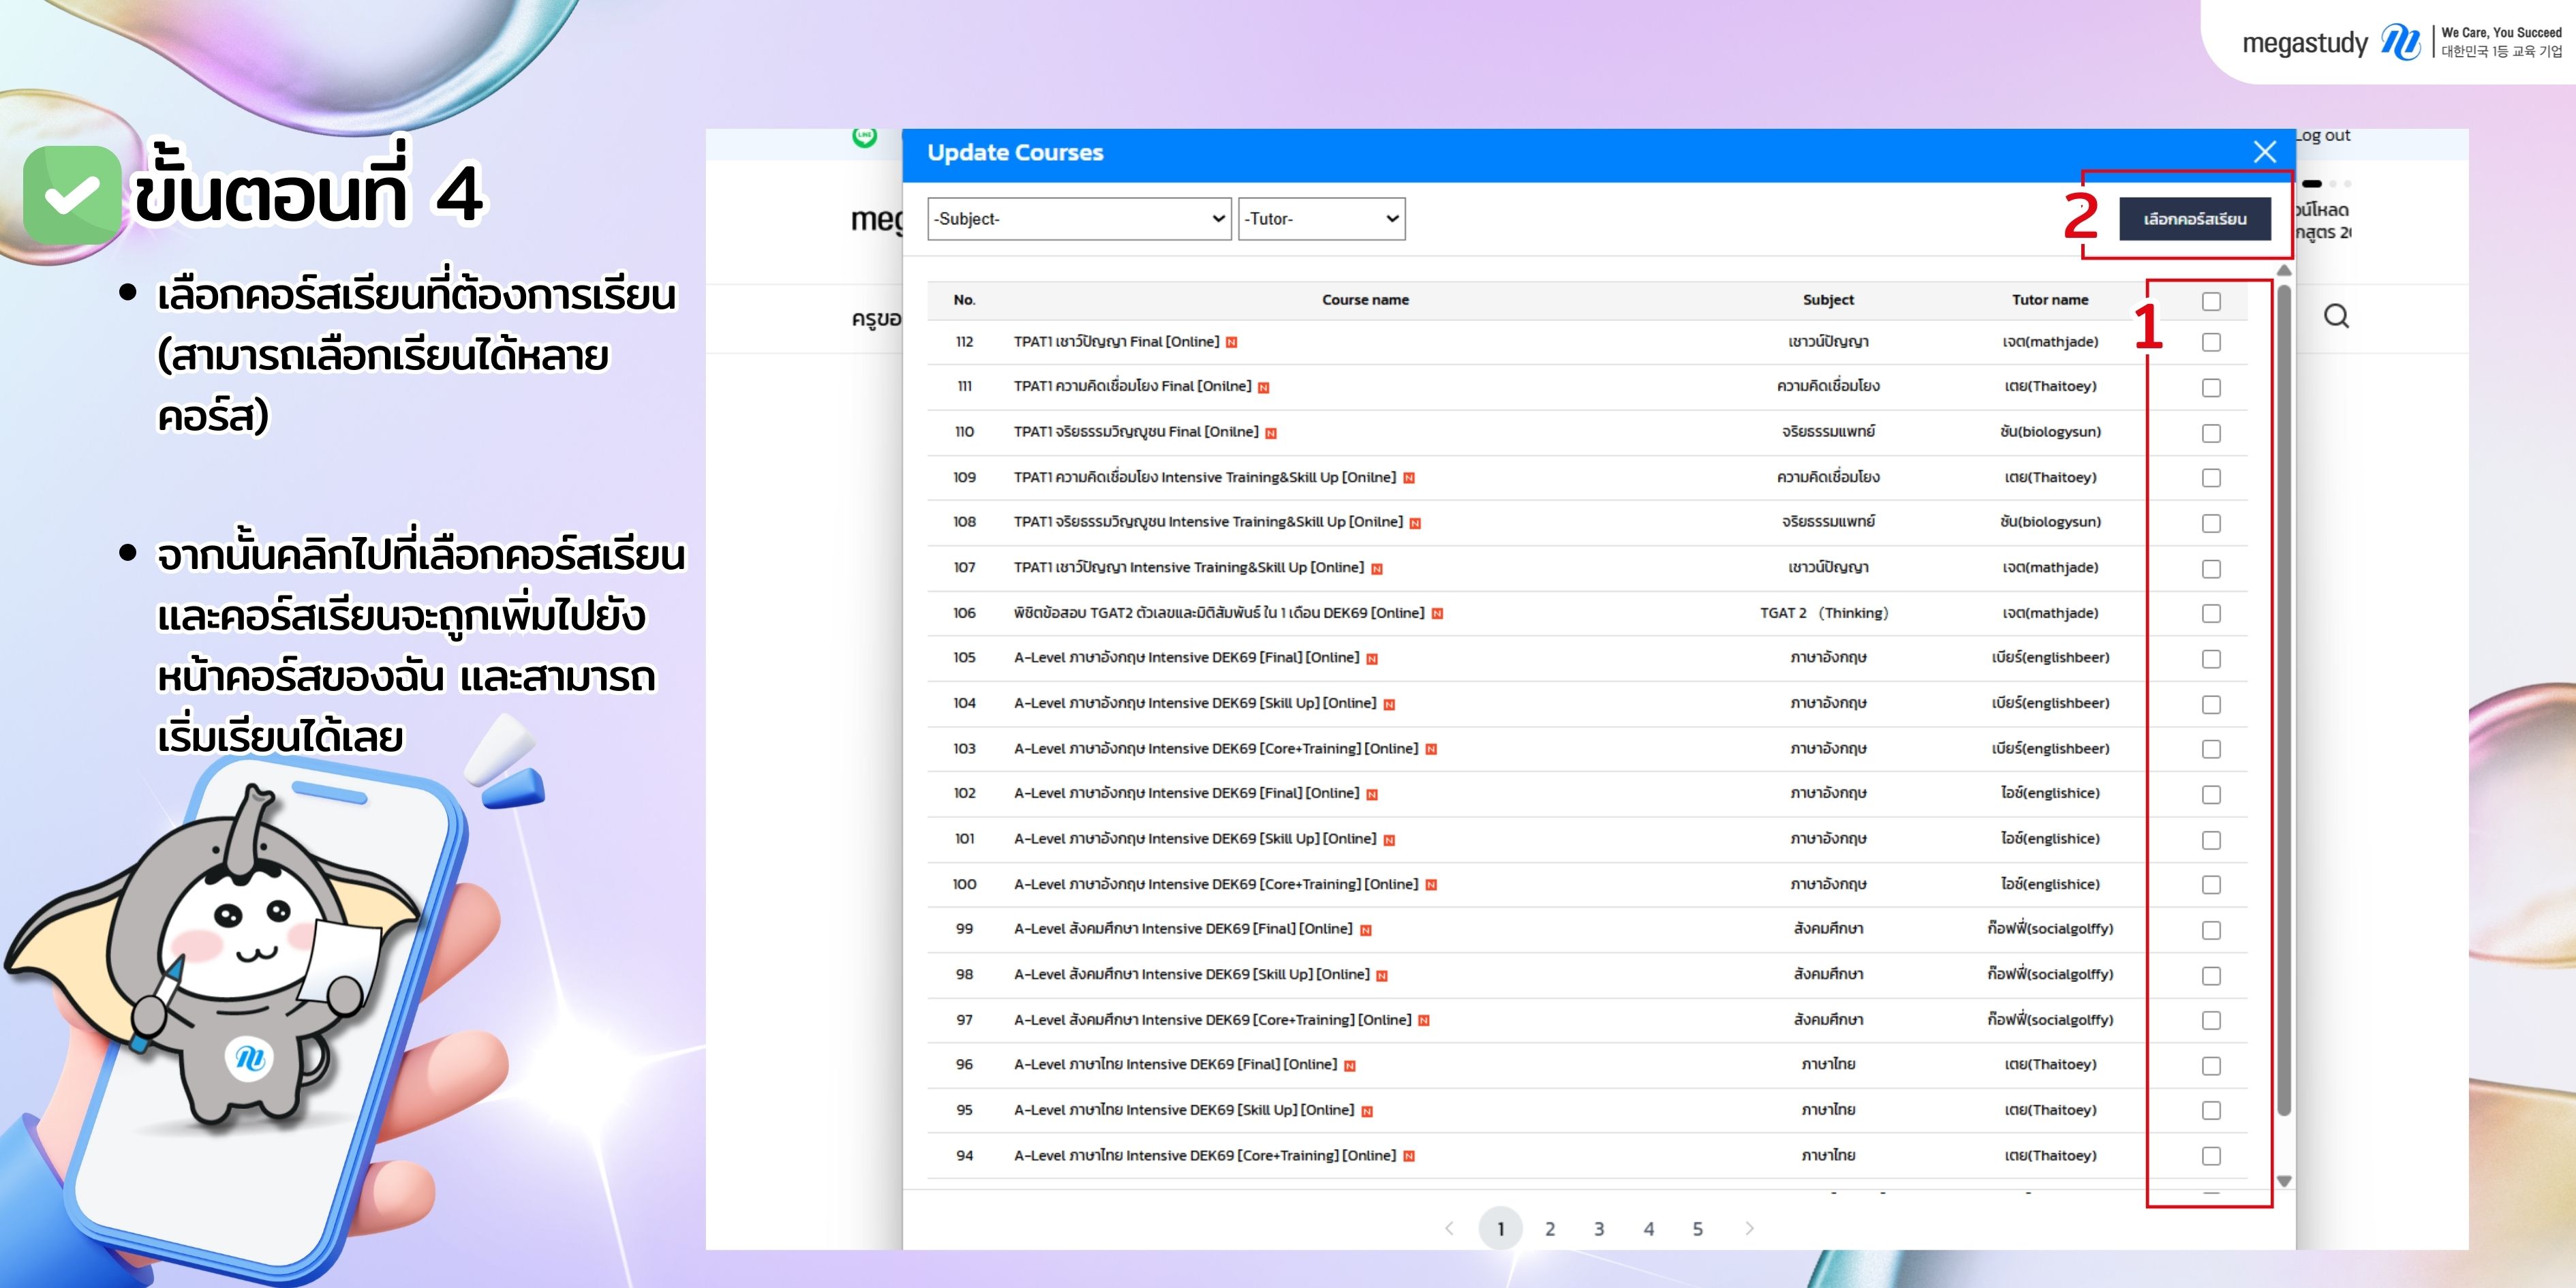2576x1288 pixels.
Task: Check the select-all header checkbox
Action: point(2211,301)
